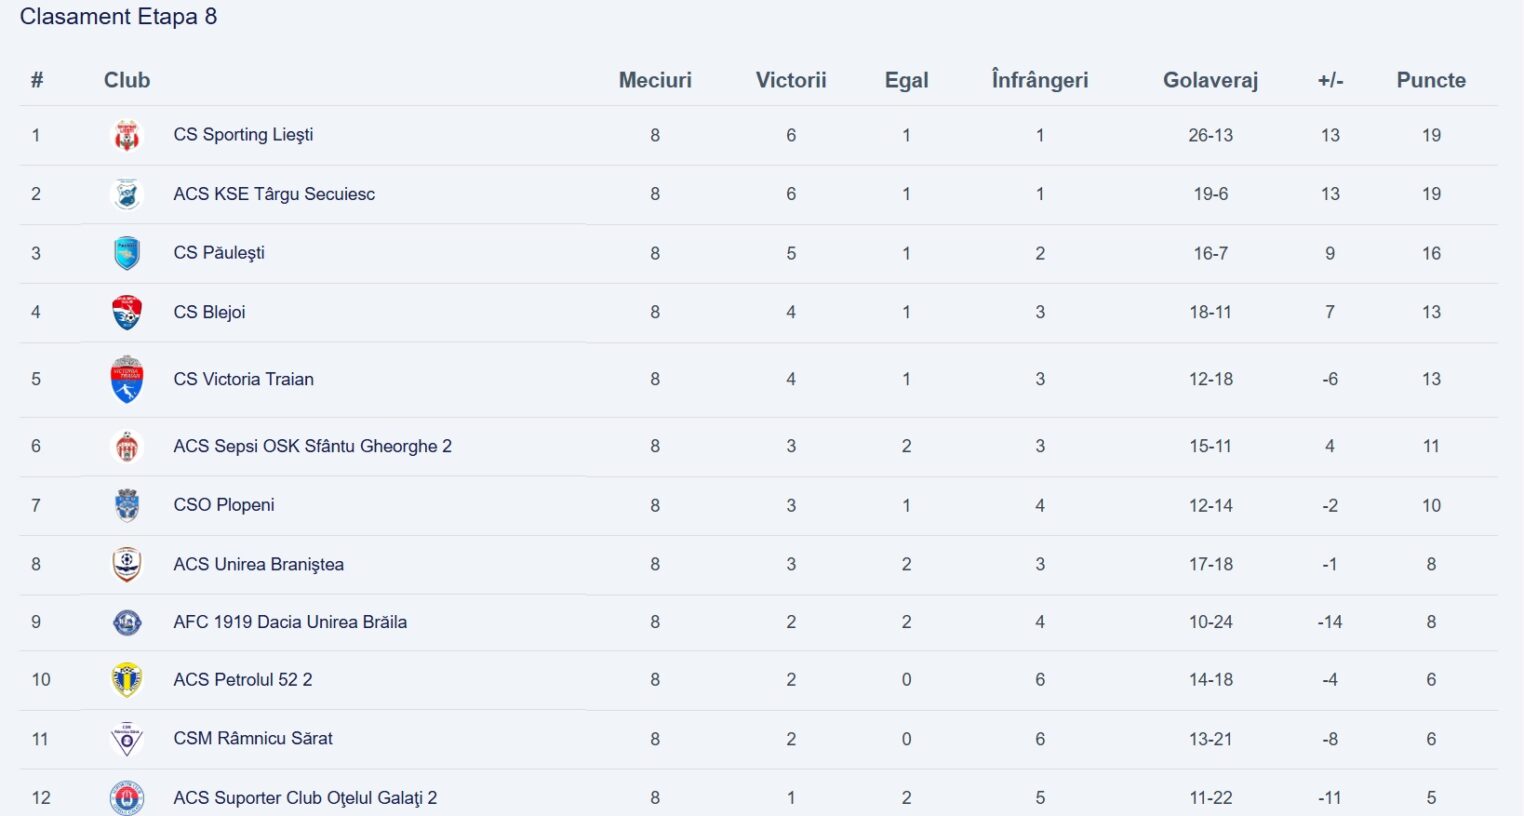Viewport: 1524px width, 816px height.
Task: Click the Clasament Etapa 8 heading
Action: point(118,17)
